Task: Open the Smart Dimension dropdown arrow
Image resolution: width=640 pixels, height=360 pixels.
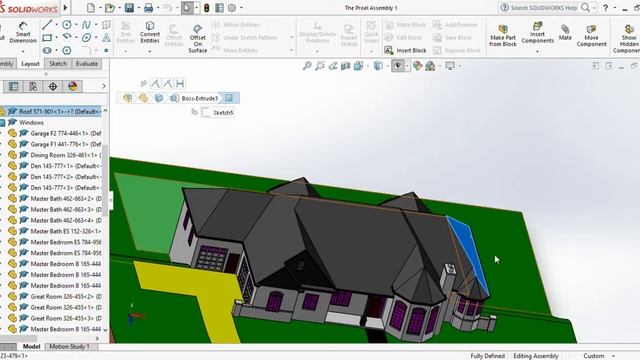Action: (x=23, y=51)
